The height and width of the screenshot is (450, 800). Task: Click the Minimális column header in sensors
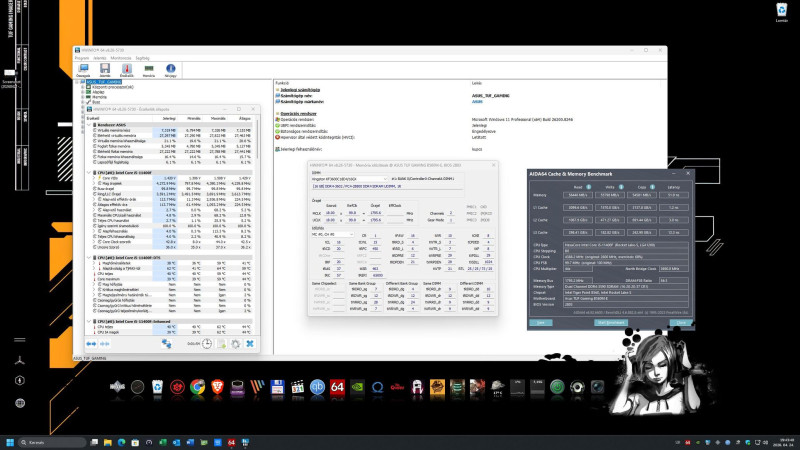(194, 118)
